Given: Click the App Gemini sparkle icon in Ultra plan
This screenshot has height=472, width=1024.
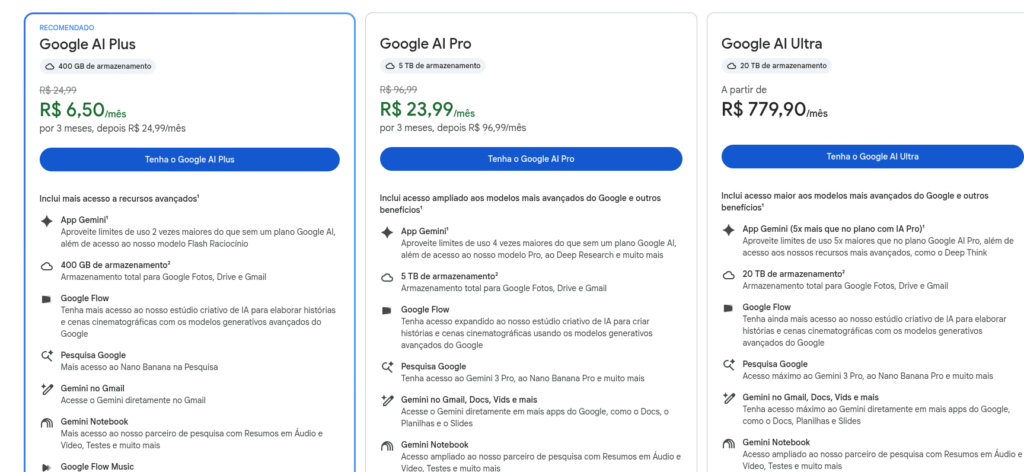Looking at the screenshot, I should pos(728,230).
